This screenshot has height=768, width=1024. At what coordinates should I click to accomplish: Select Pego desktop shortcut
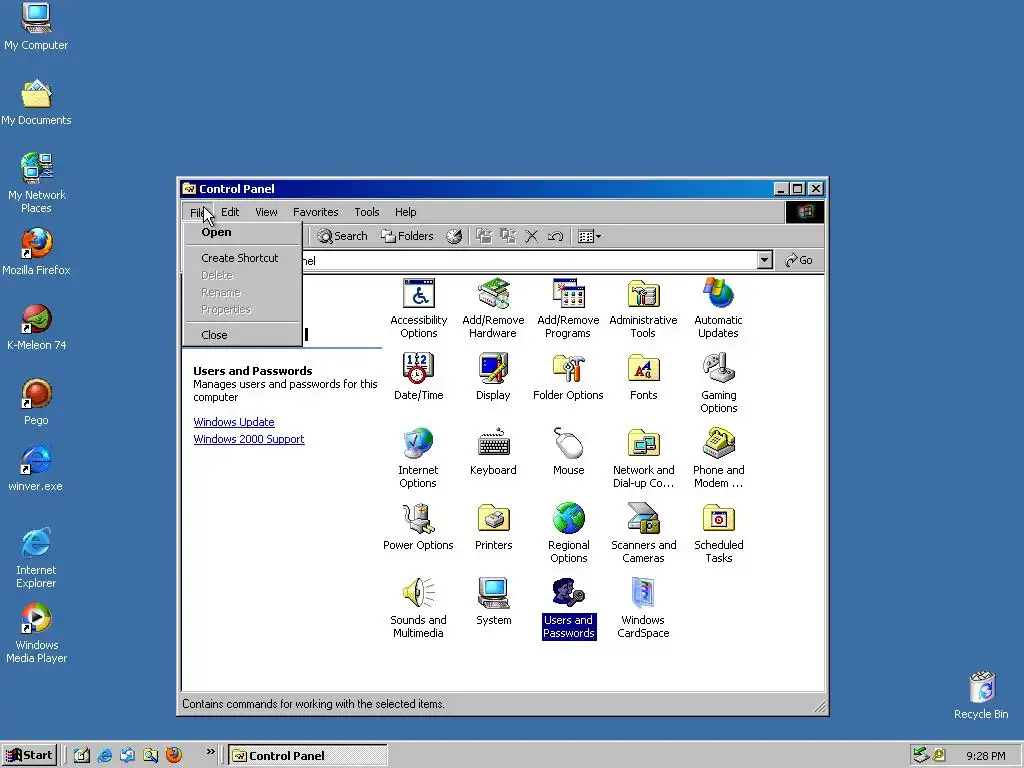[x=36, y=402]
